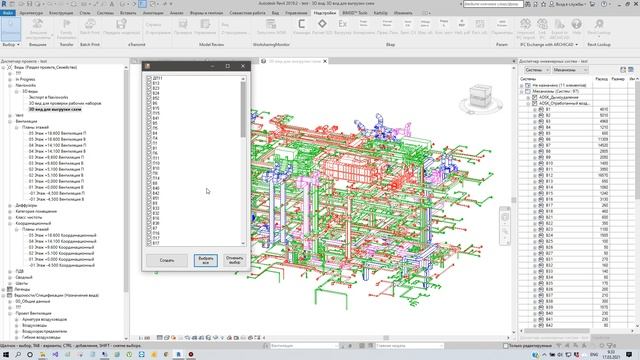Click the Text tool icon in quick access toolbar
The height and width of the screenshot is (360, 640).
[112, 4]
